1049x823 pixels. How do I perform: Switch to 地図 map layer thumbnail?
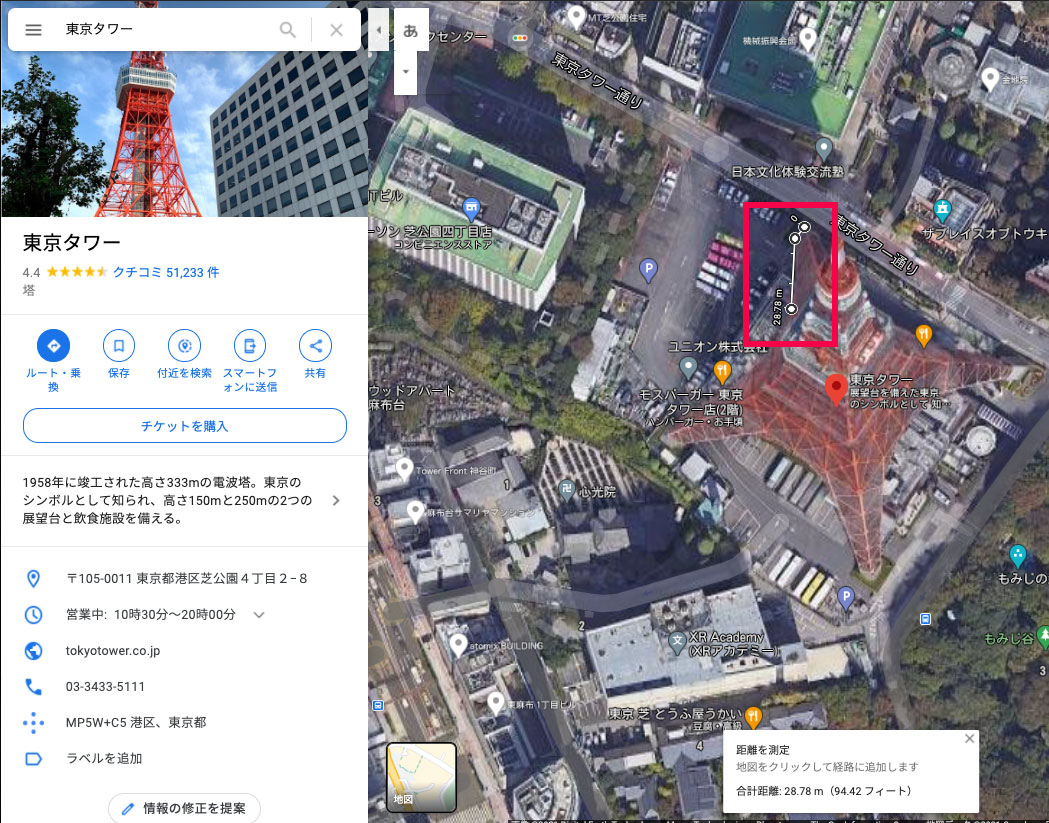421,777
